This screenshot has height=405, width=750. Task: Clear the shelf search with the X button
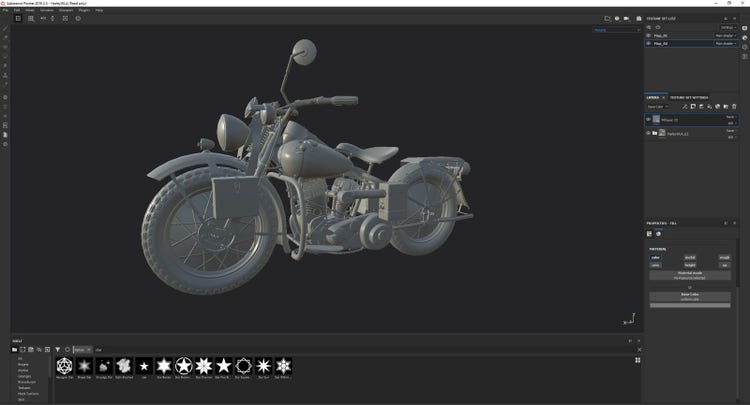click(x=639, y=350)
